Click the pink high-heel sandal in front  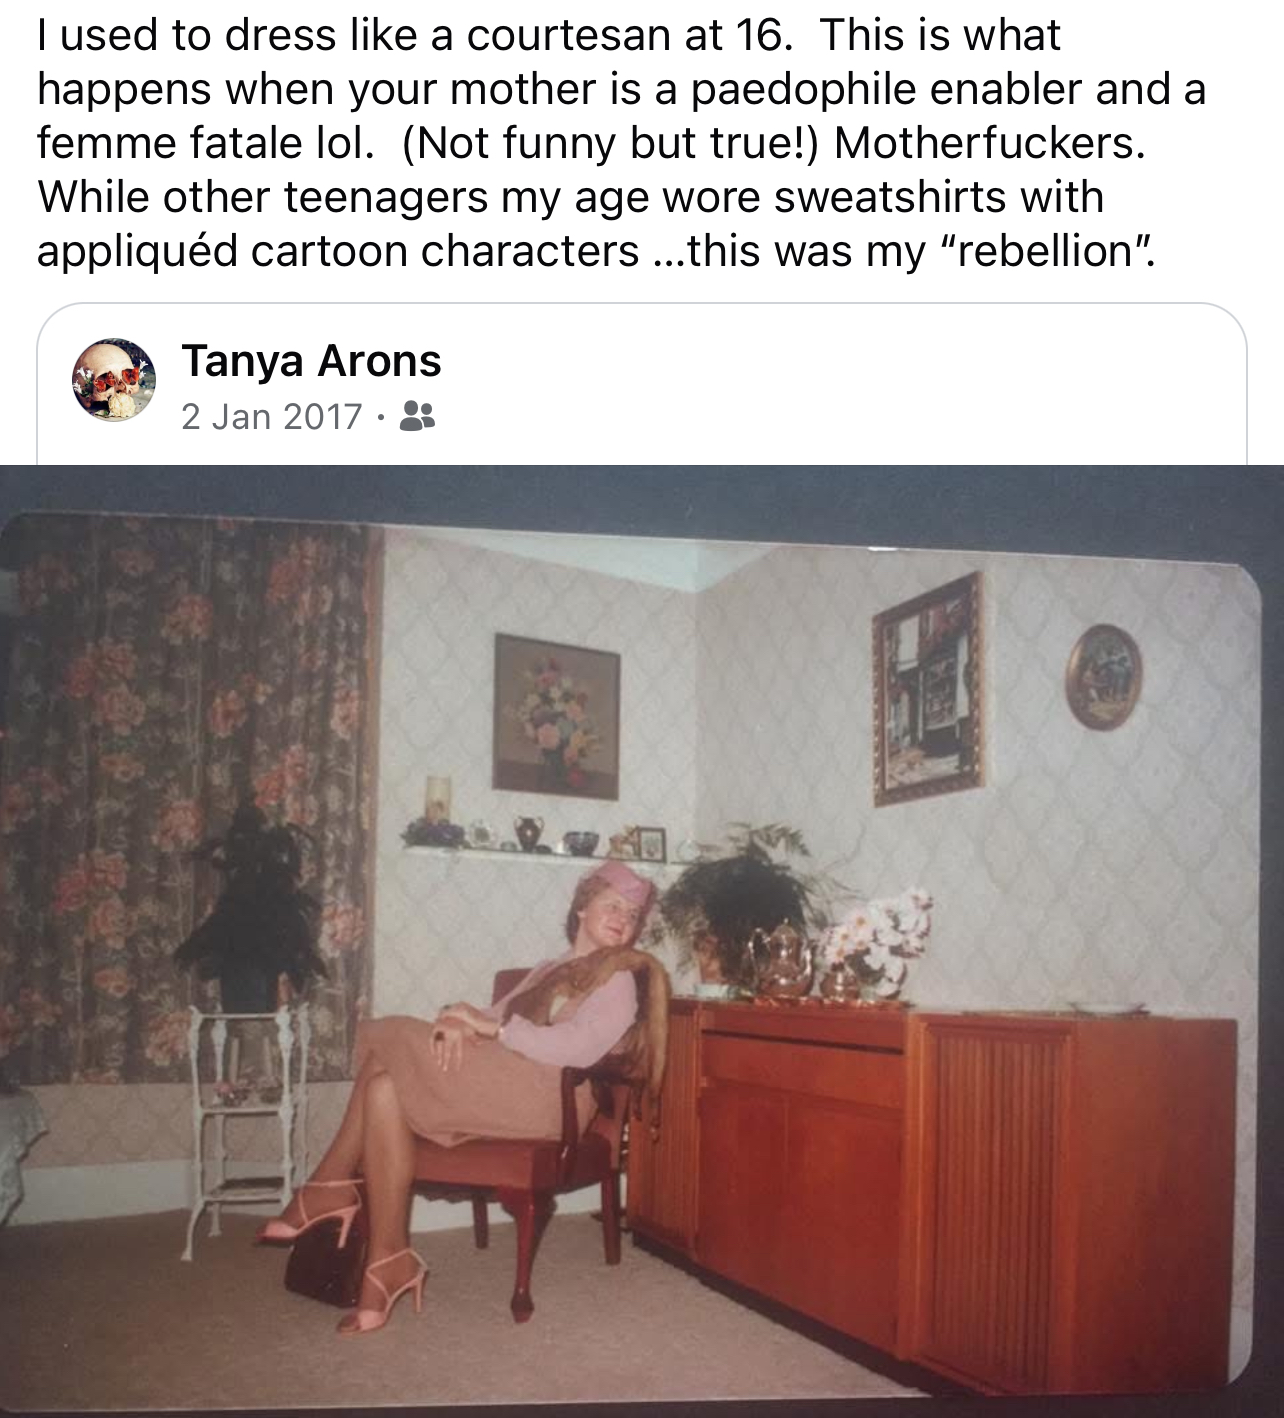[x=384, y=1291]
